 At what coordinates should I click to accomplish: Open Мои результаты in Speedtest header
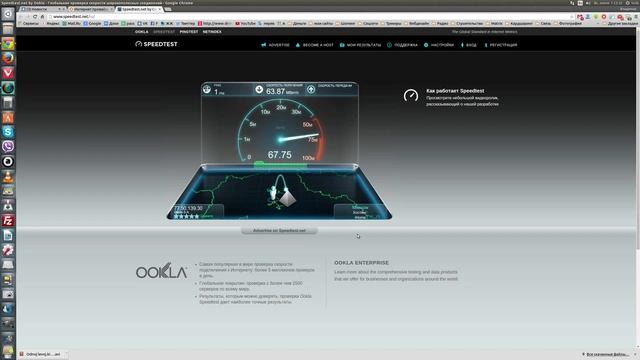click(360, 45)
